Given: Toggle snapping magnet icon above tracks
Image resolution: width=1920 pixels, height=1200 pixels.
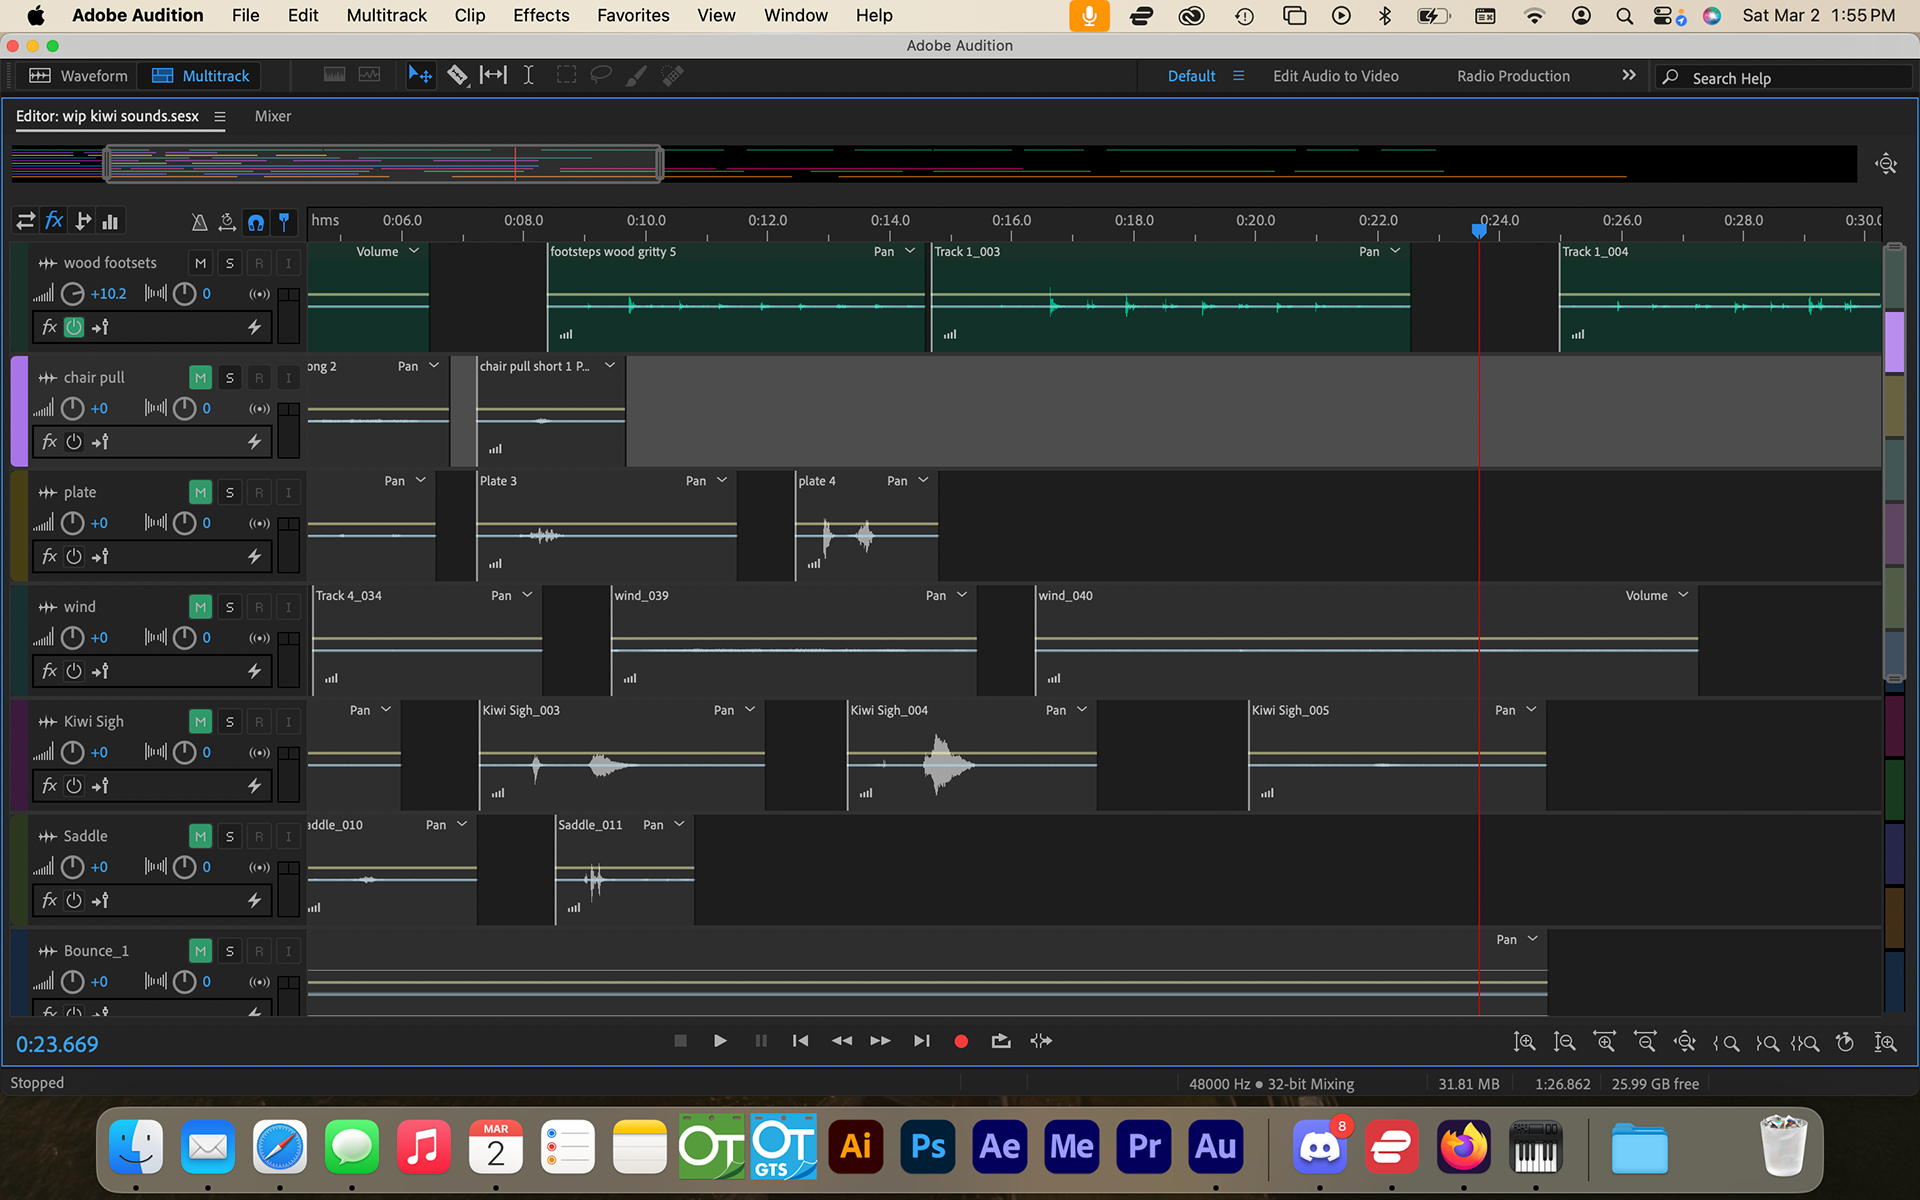Looking at the screenshot, I should click(256, 222).
